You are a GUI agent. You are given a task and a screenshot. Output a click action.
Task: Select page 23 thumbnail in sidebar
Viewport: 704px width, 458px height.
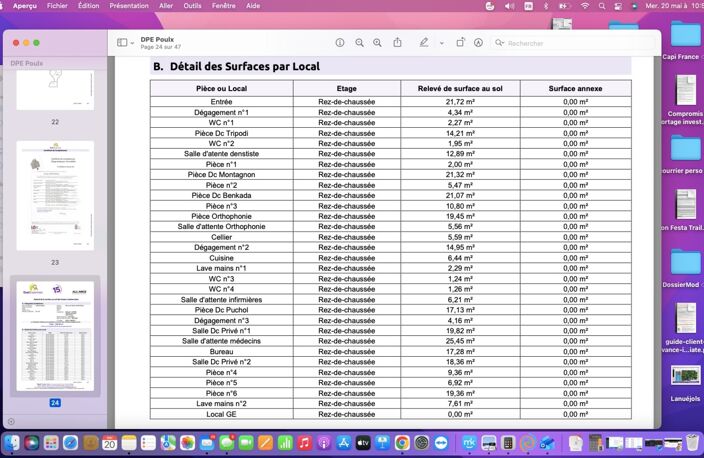(55, 196)
